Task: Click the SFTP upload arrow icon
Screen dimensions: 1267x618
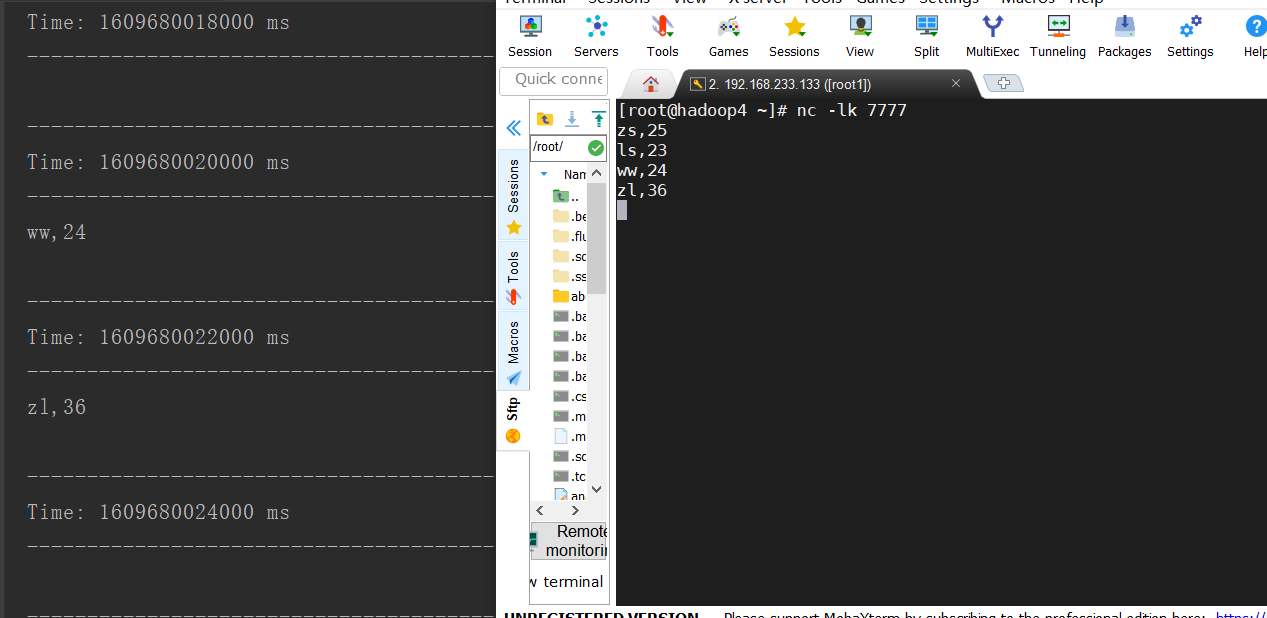Action: pyautogui.click(x=598, y=119)
